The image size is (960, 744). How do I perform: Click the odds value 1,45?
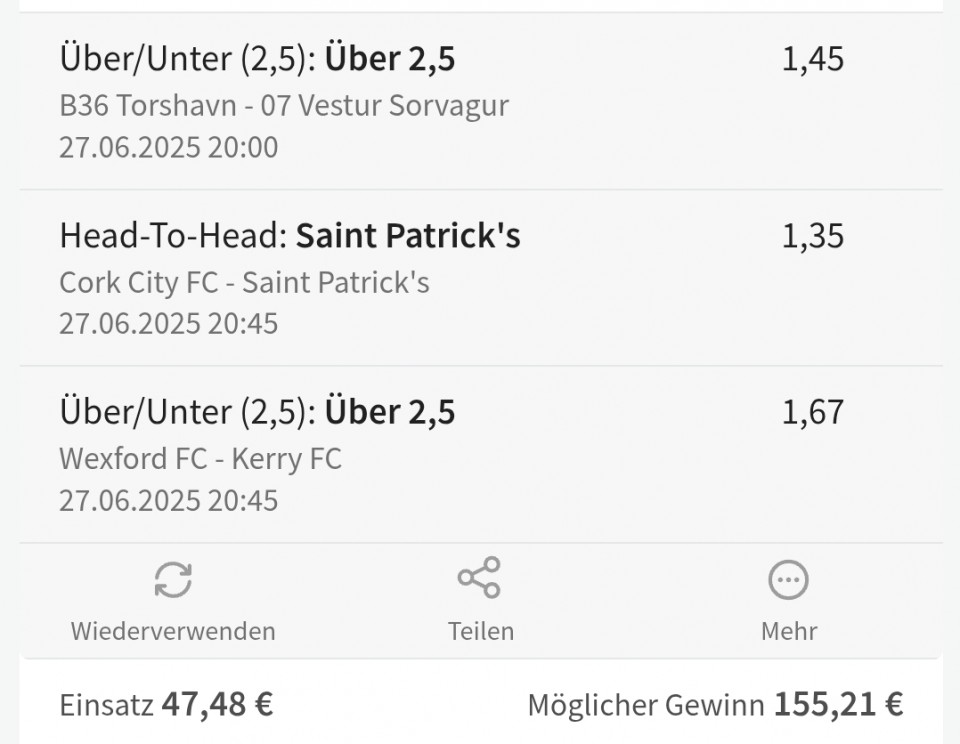pos(813,59)
